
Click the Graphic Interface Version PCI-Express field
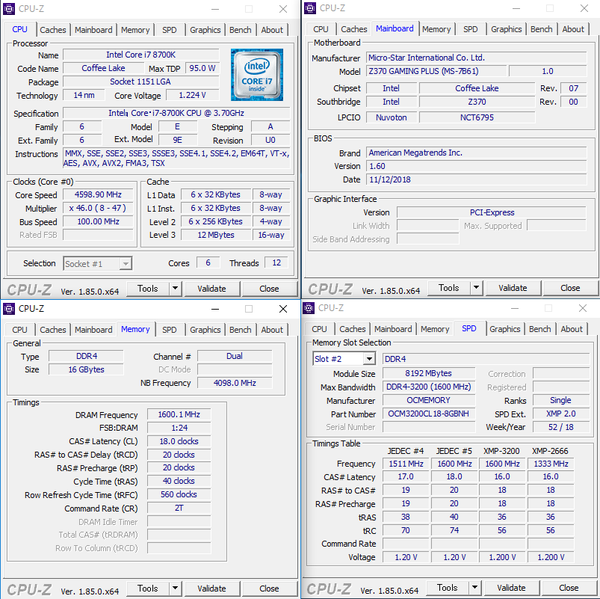[492, 212]
